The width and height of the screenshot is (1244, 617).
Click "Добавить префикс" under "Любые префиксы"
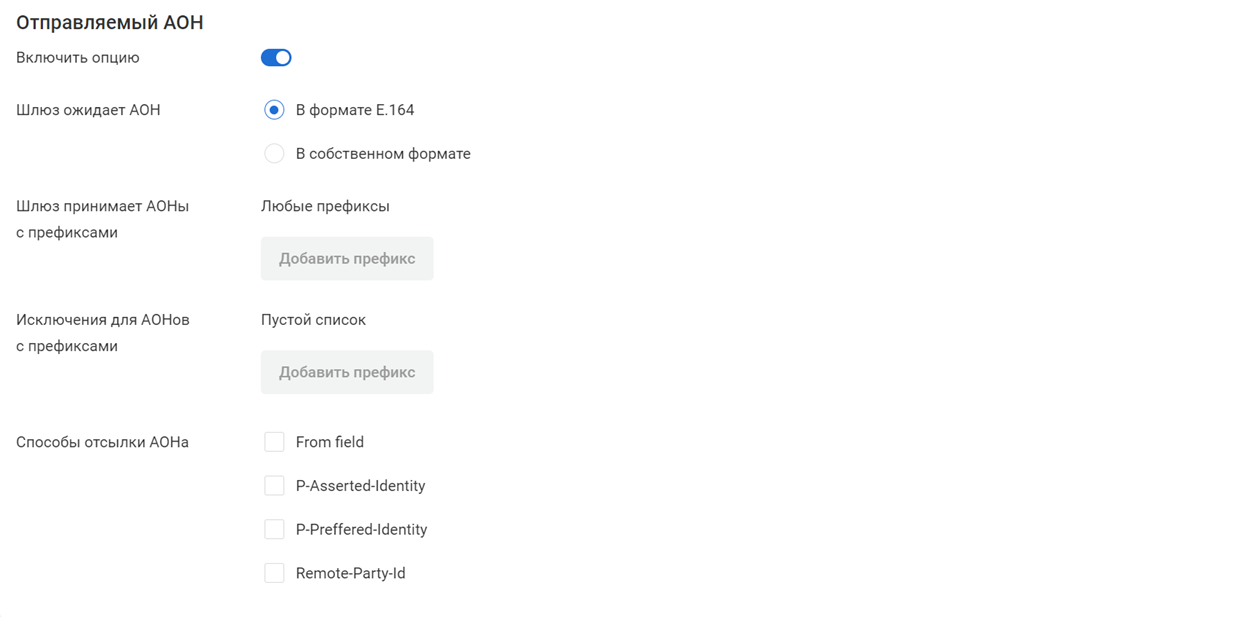[347, 259]
